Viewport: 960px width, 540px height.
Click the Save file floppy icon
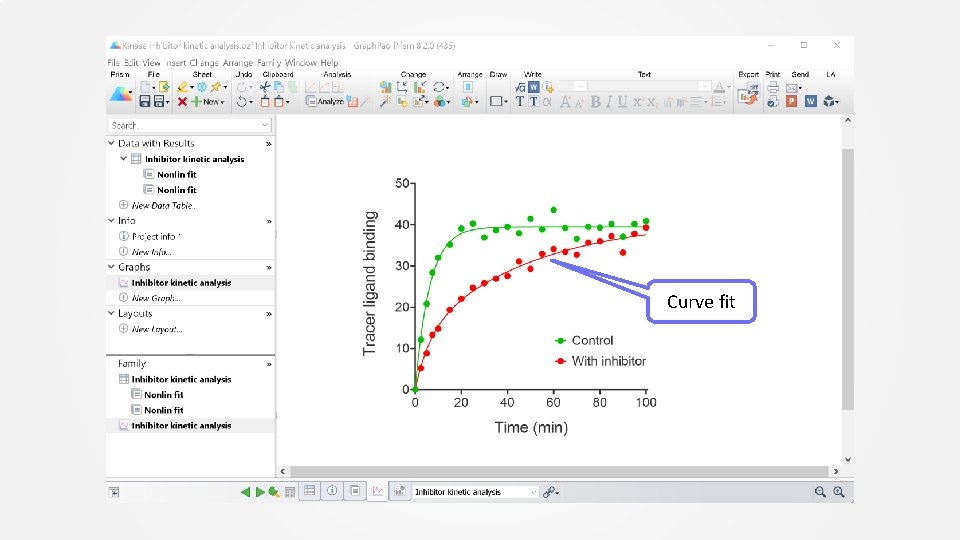(145, 102)
